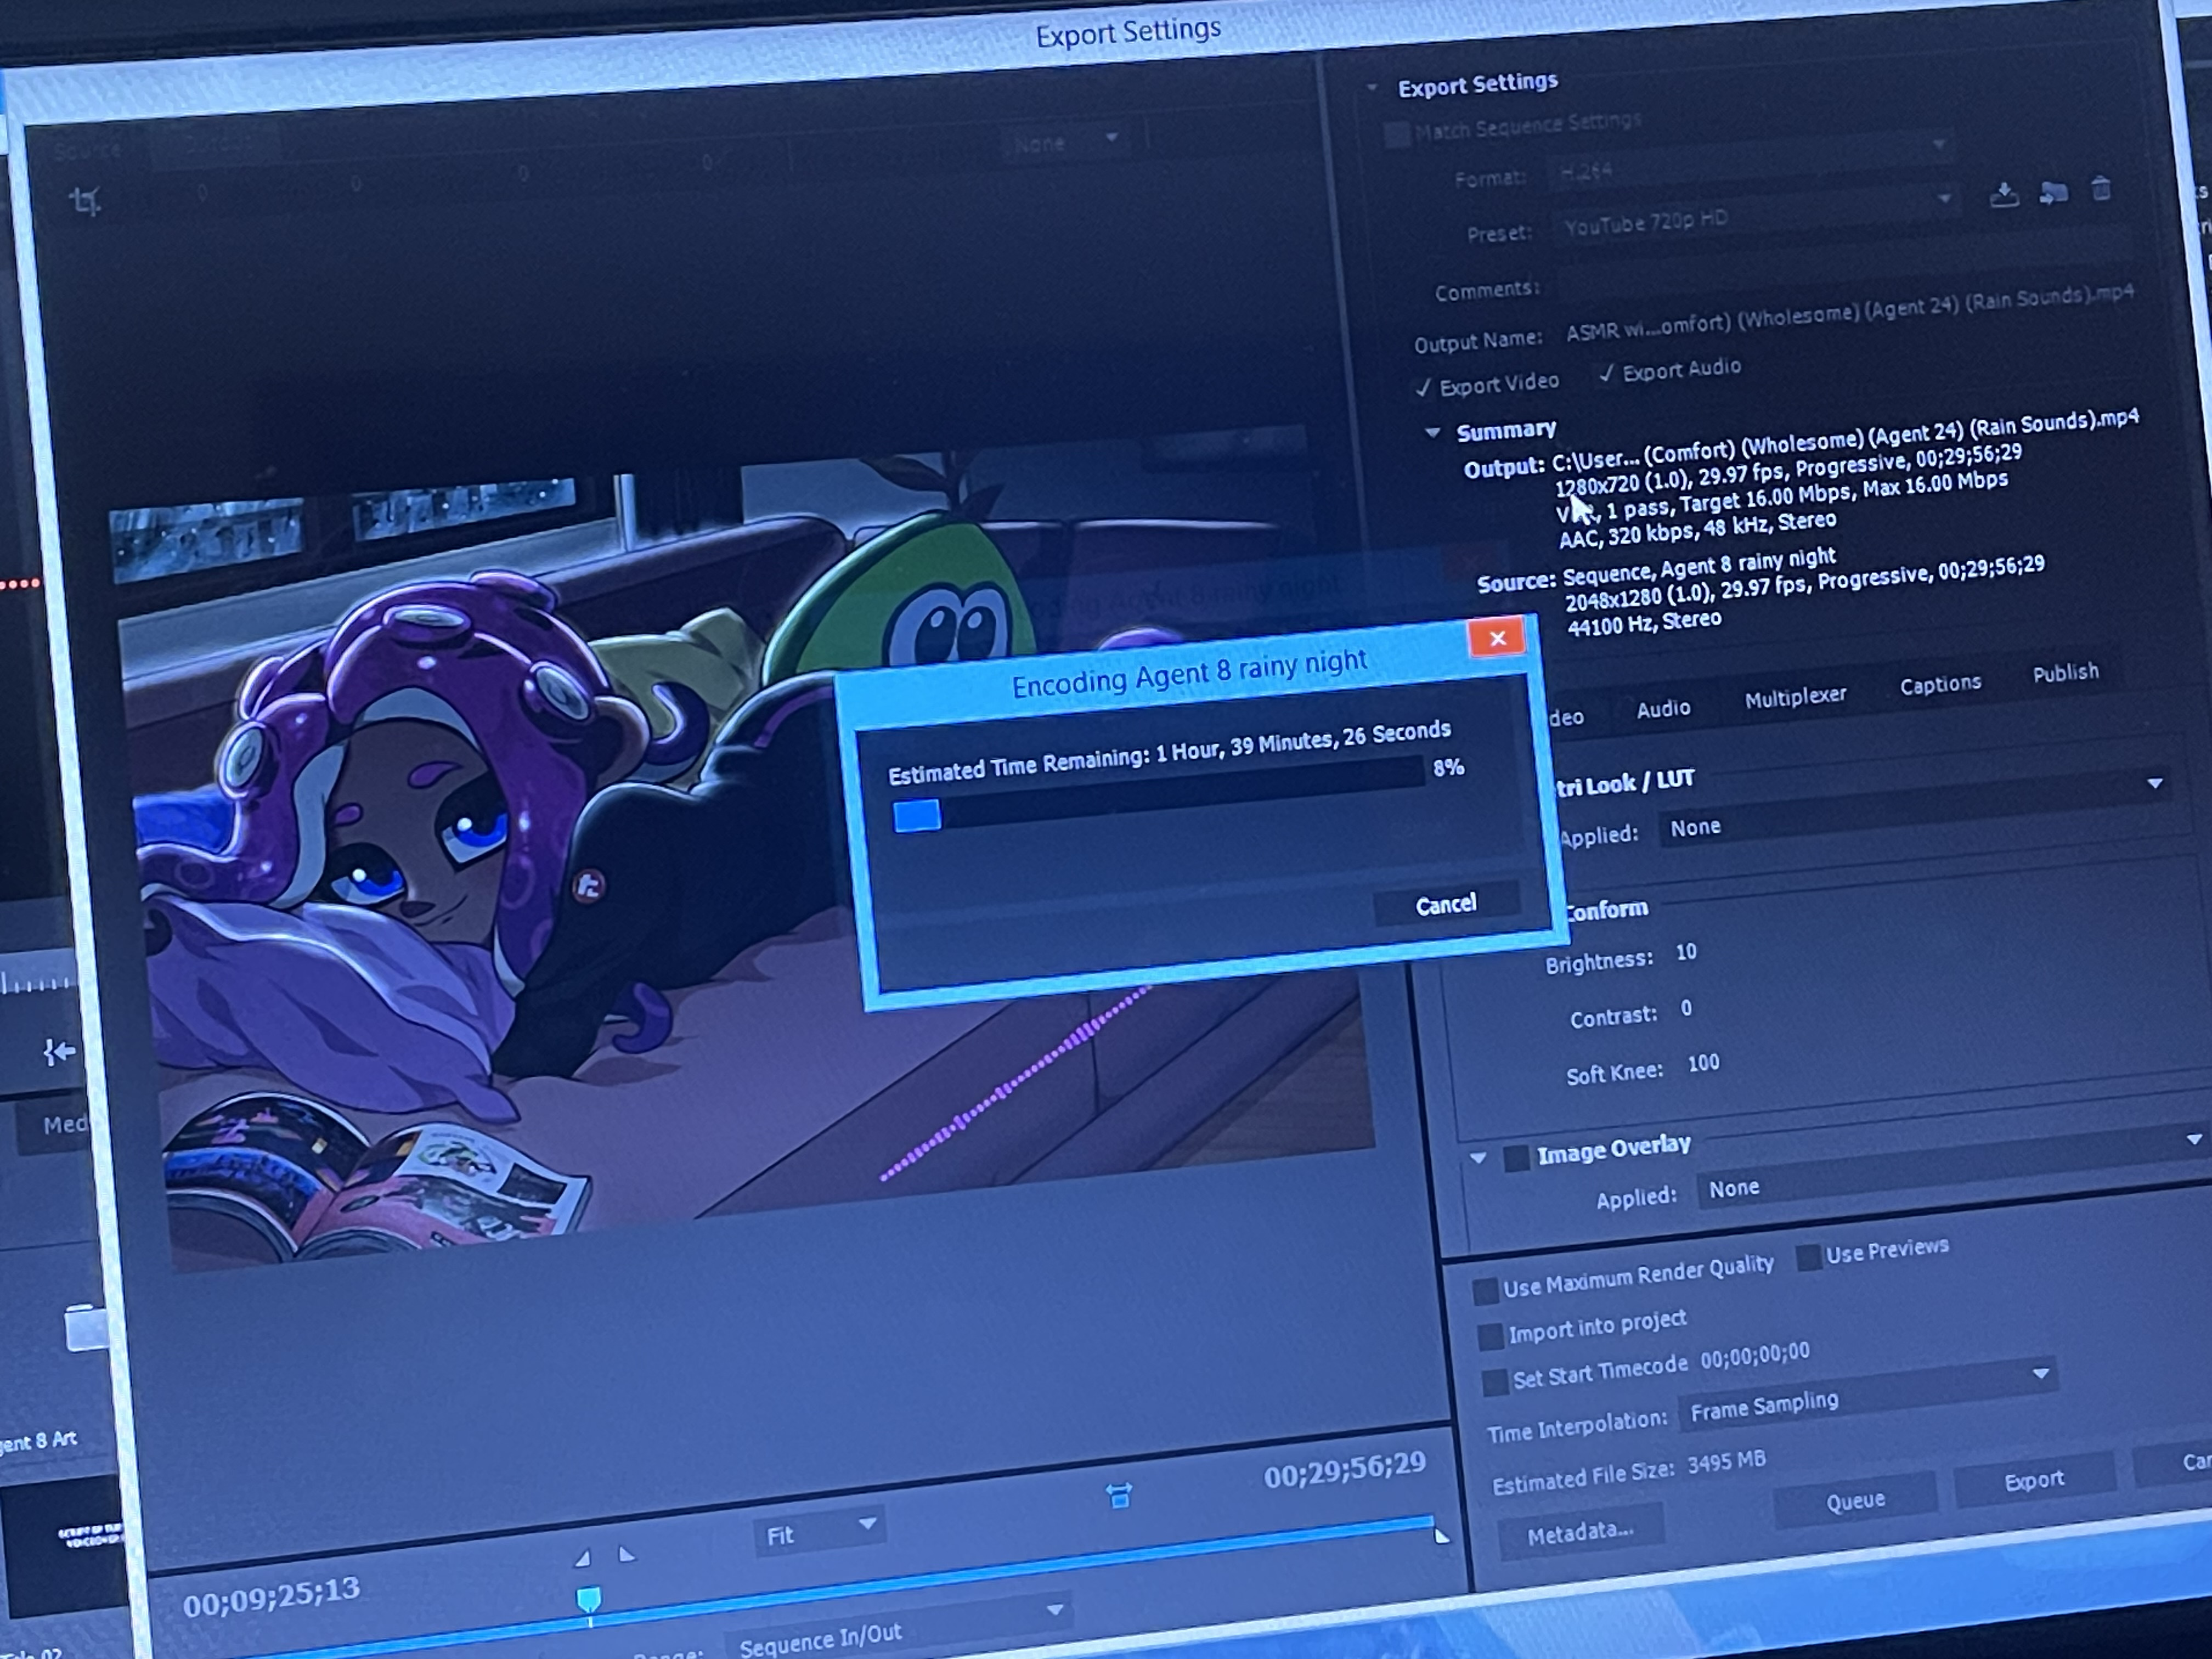
Task: Select the crop output video tool
Action: click(85, 202)
